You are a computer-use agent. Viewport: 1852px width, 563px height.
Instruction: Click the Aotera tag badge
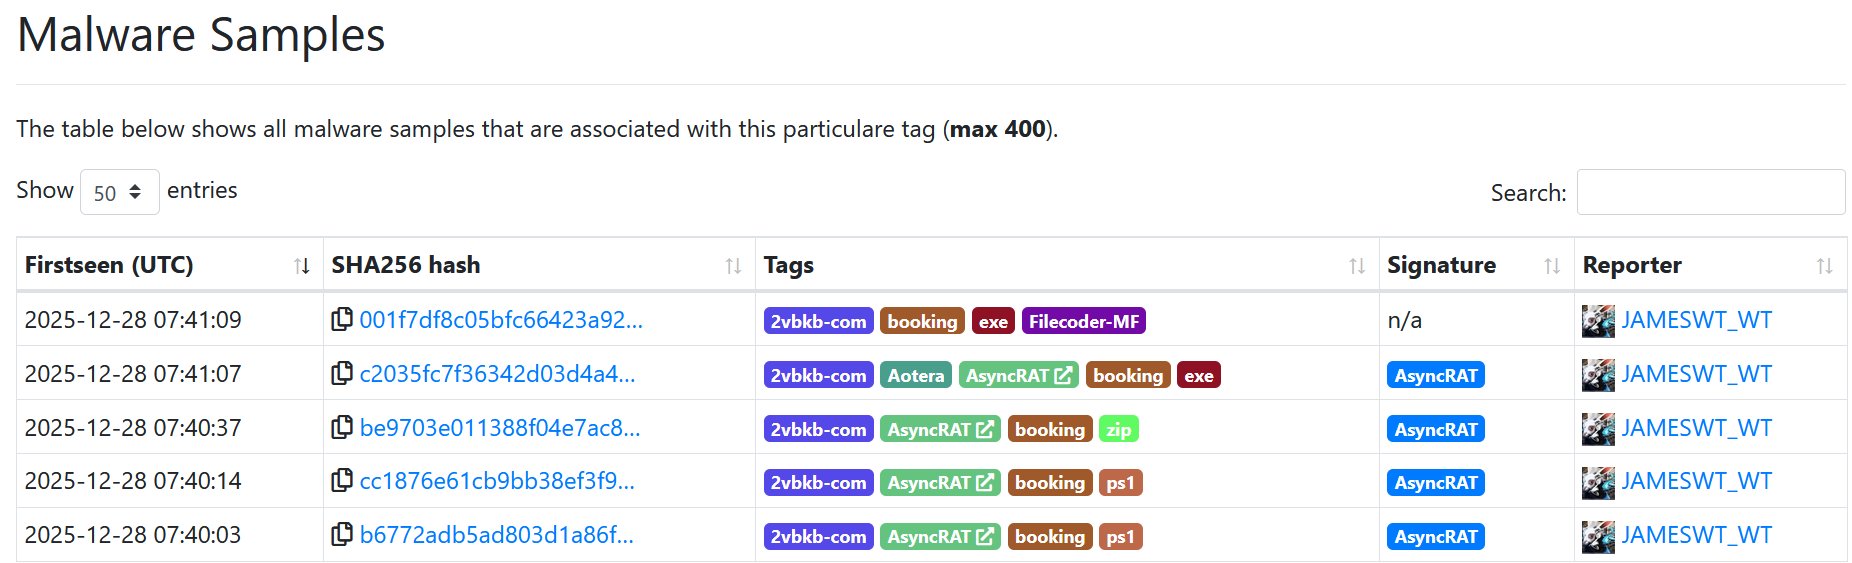pos(915,375)
